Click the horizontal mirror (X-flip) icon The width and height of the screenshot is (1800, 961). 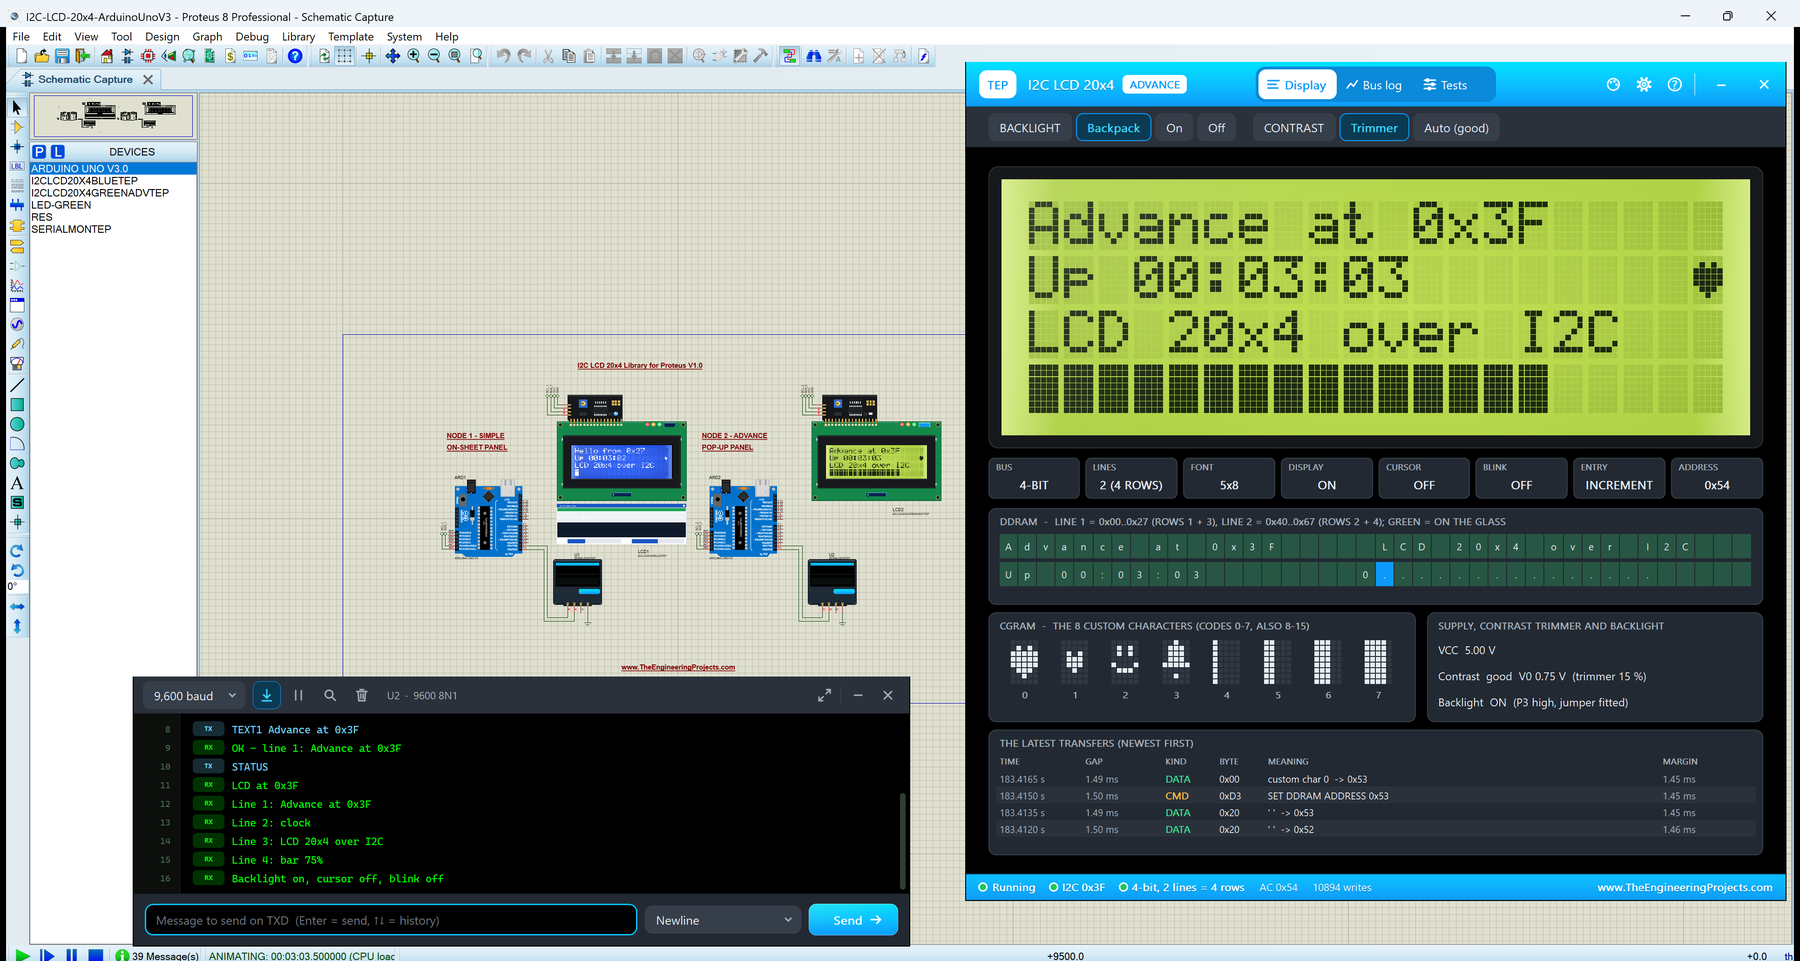point(16,606)
